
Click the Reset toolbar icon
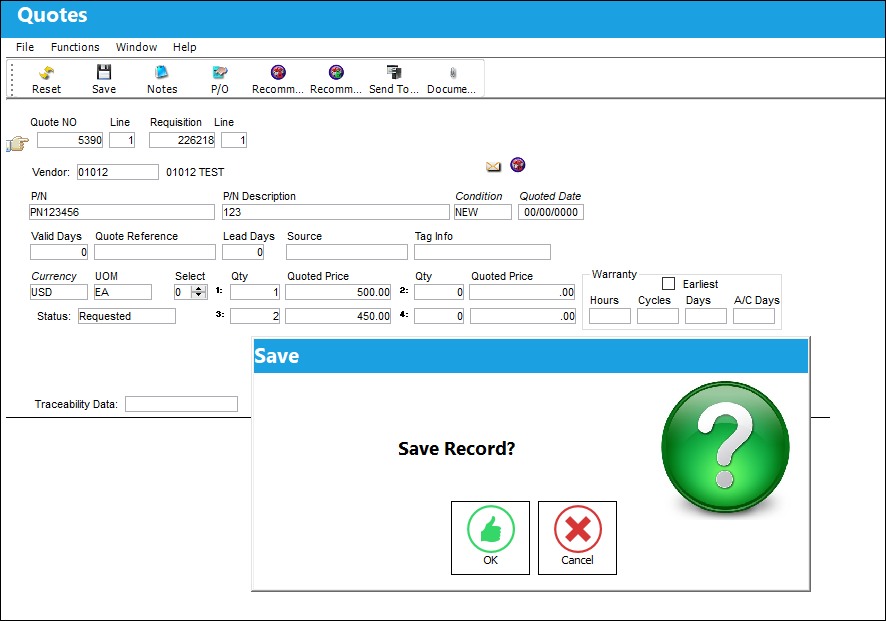[x=46, y=72]
